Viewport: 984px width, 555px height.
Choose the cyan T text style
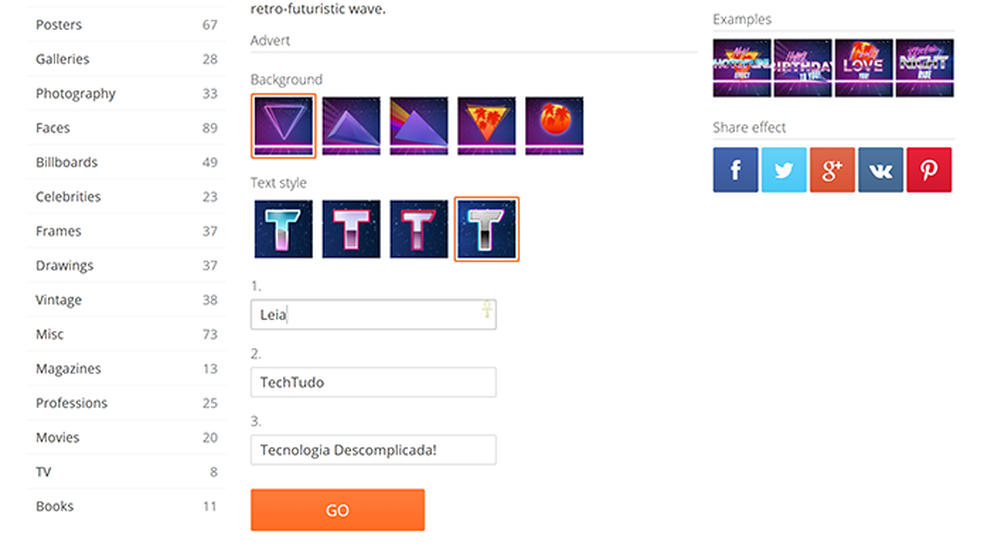[283, 229]
